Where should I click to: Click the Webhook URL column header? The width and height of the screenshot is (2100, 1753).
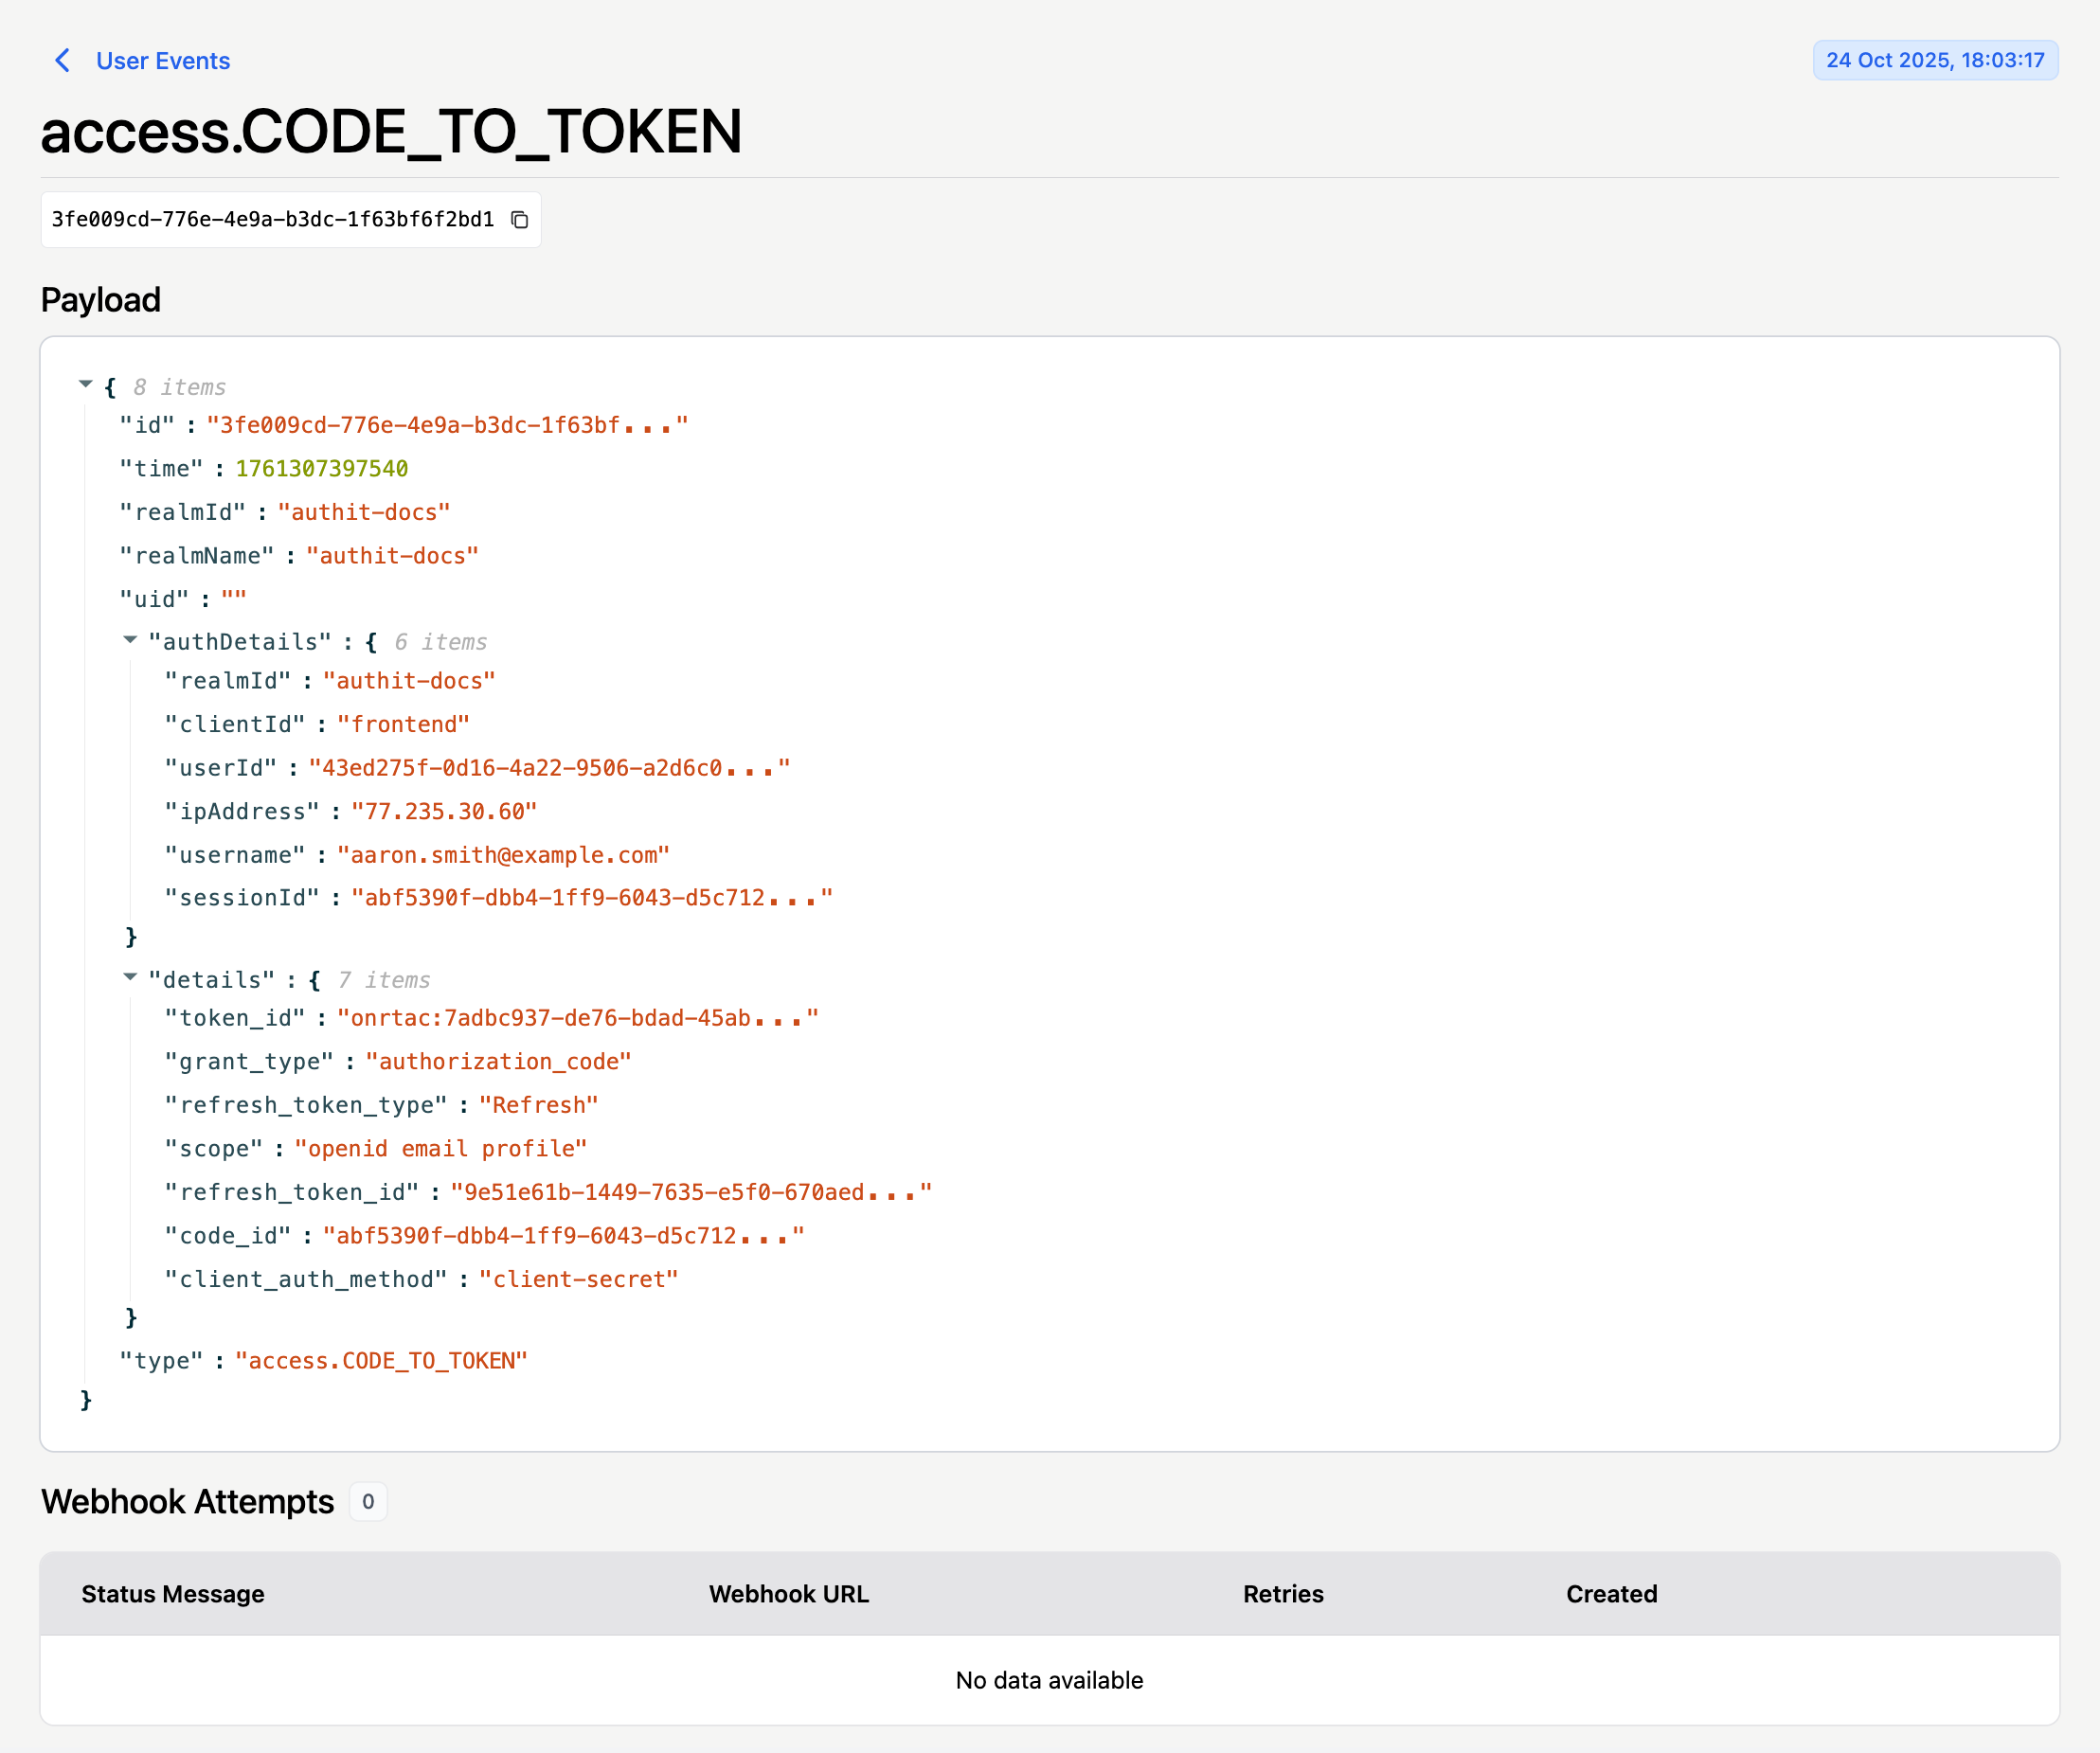click(x=788, y=1594)
